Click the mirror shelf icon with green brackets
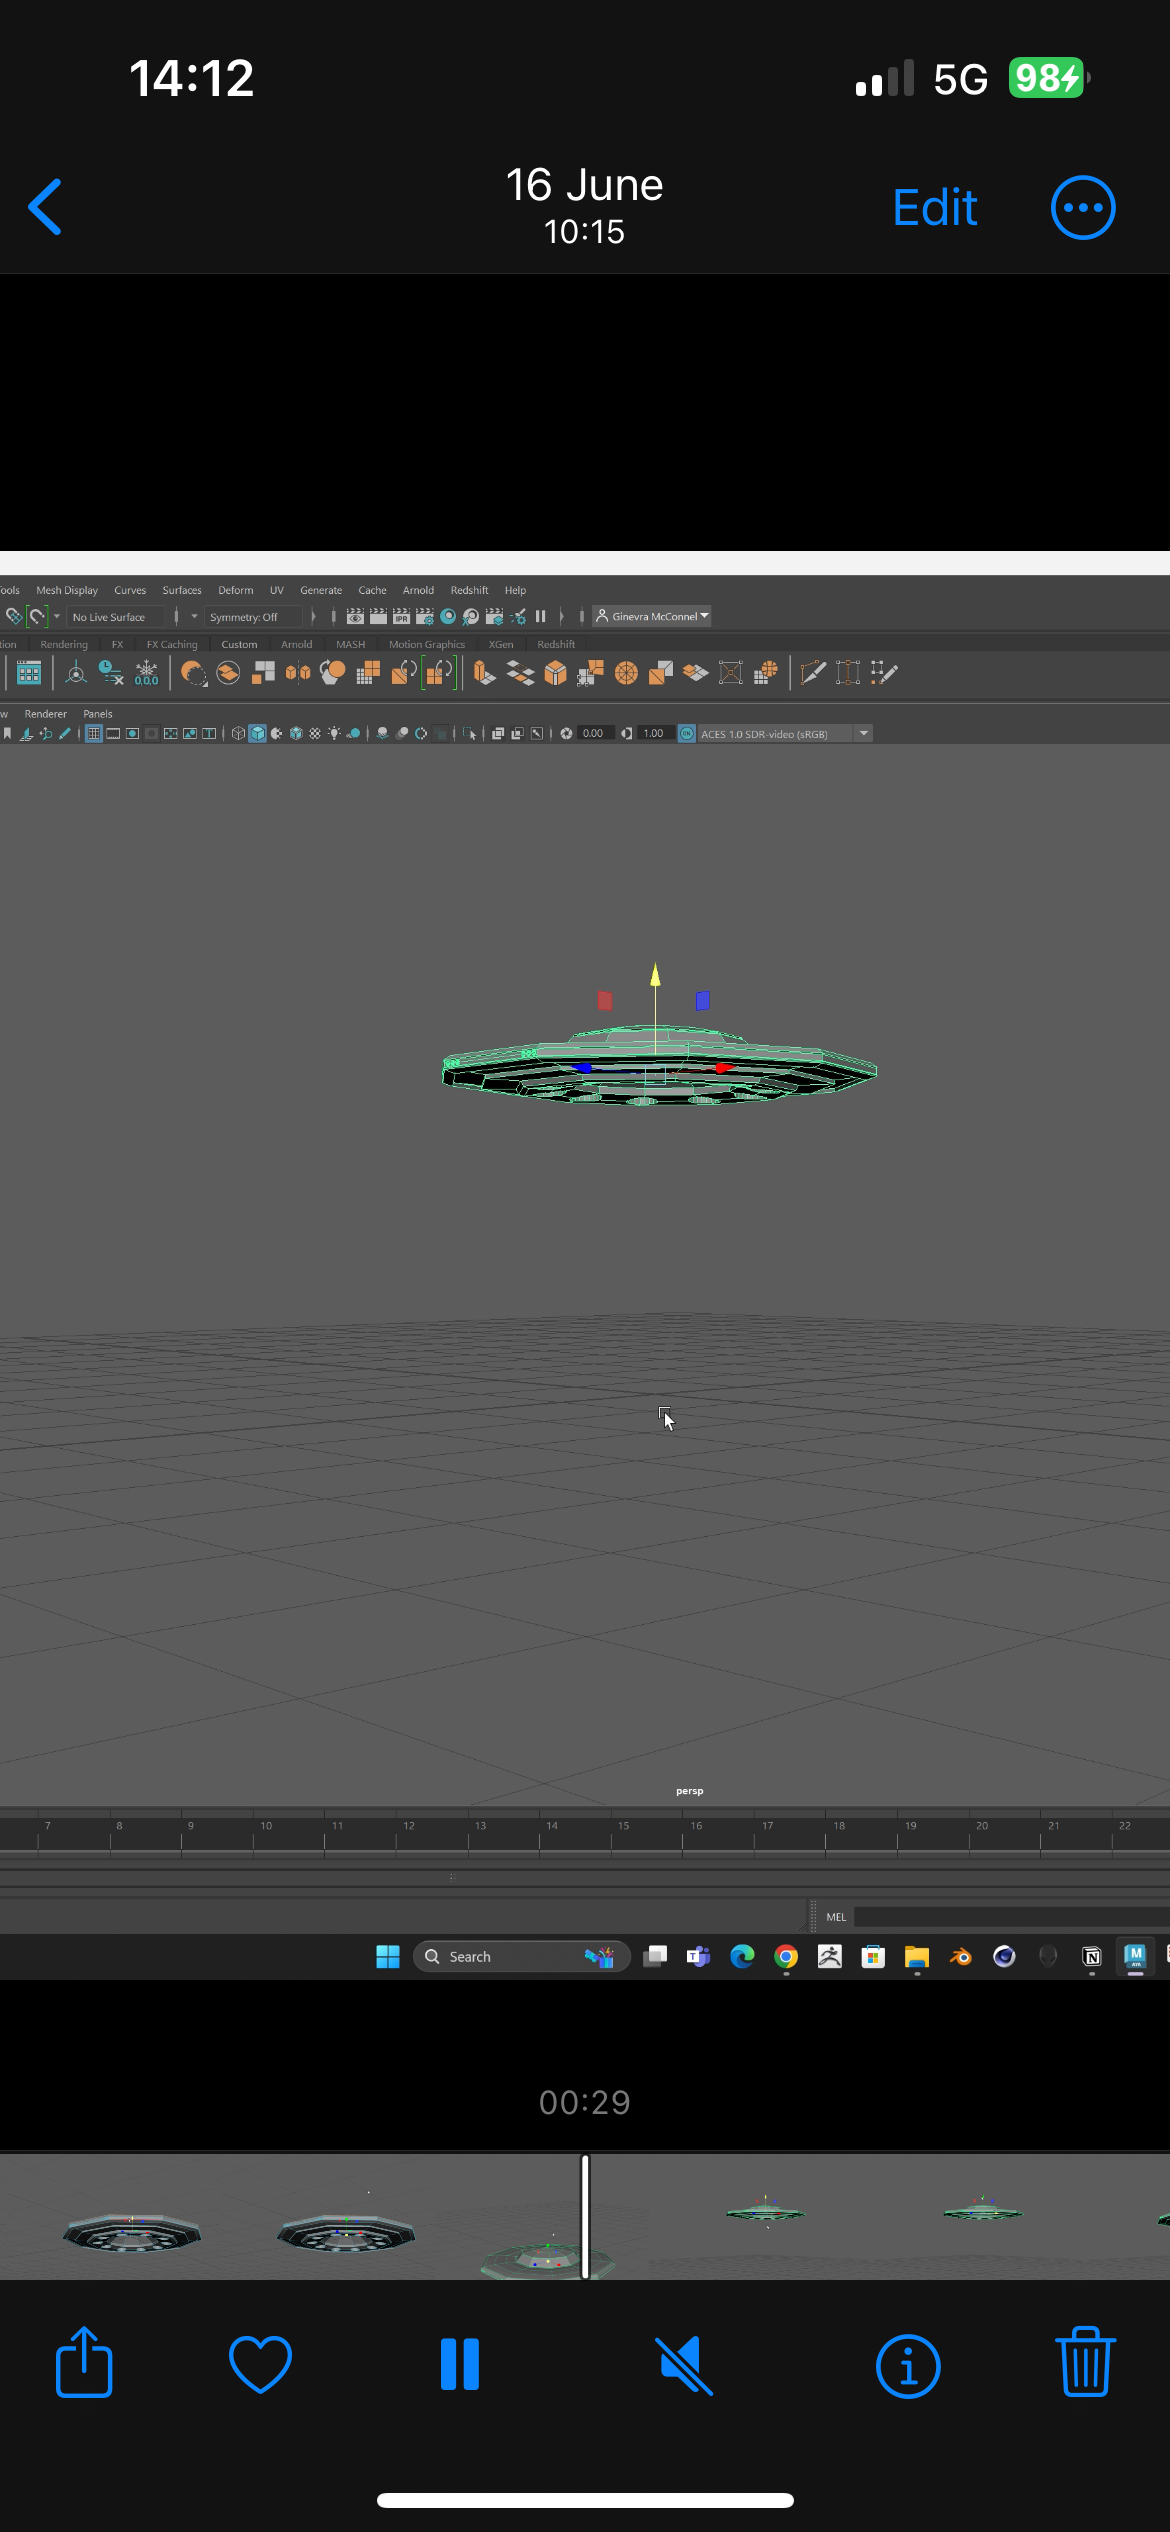Viewport: 1170px width, 2532px height. [x=439, y=673]
